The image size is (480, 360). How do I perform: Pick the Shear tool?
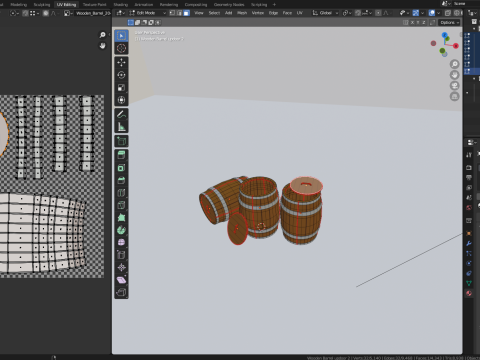[121, 280]
